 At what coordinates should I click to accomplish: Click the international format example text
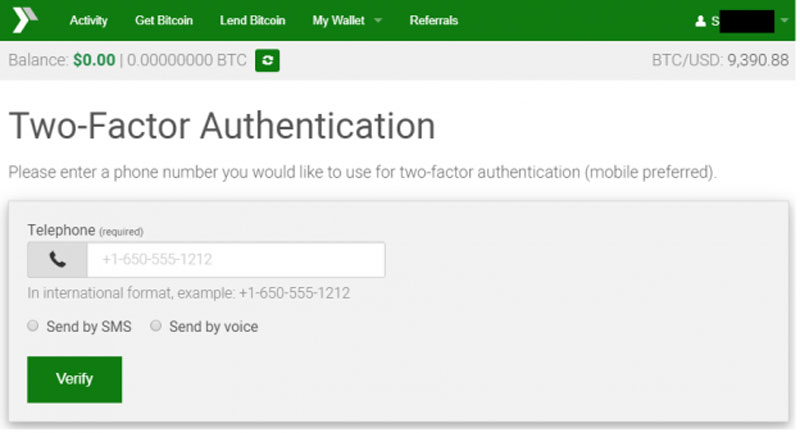pyautogui.click(x=188, y=293)
